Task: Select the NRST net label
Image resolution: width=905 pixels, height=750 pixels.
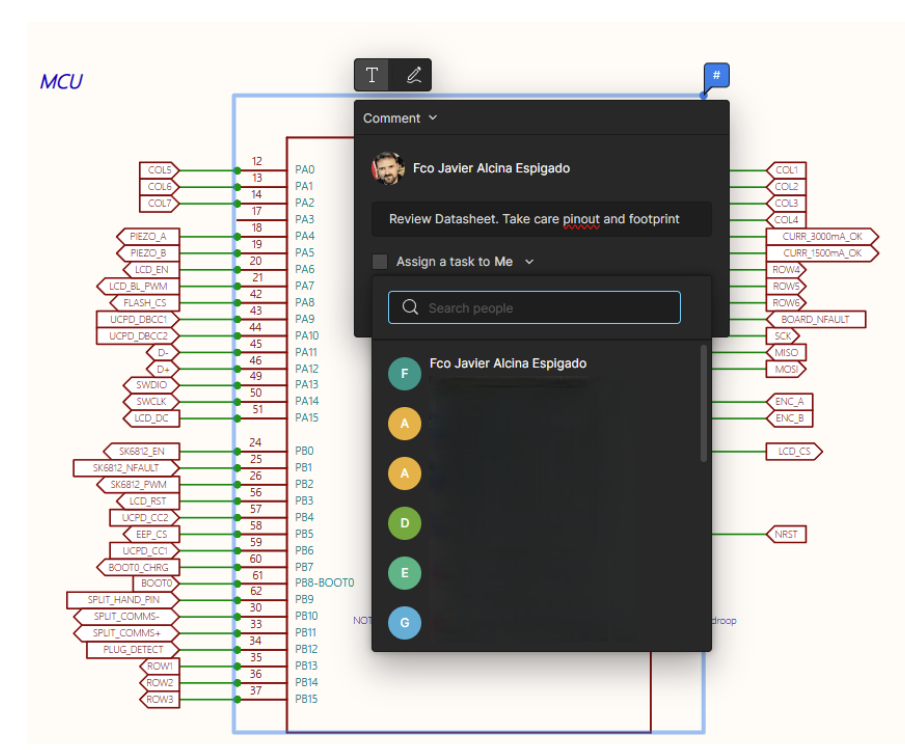Action: click(787, 533)
